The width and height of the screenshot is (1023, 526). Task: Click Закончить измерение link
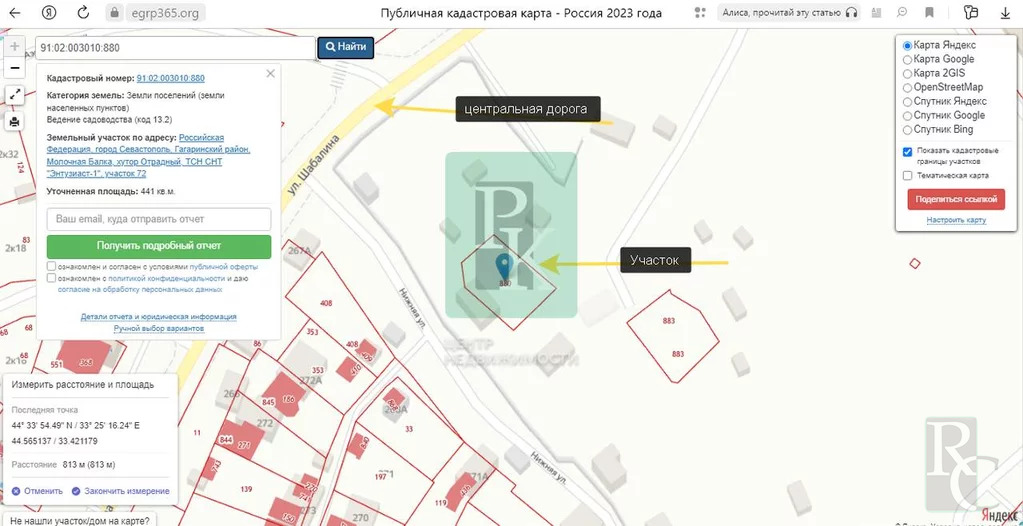pyautogui.click(x=121, y=491)
